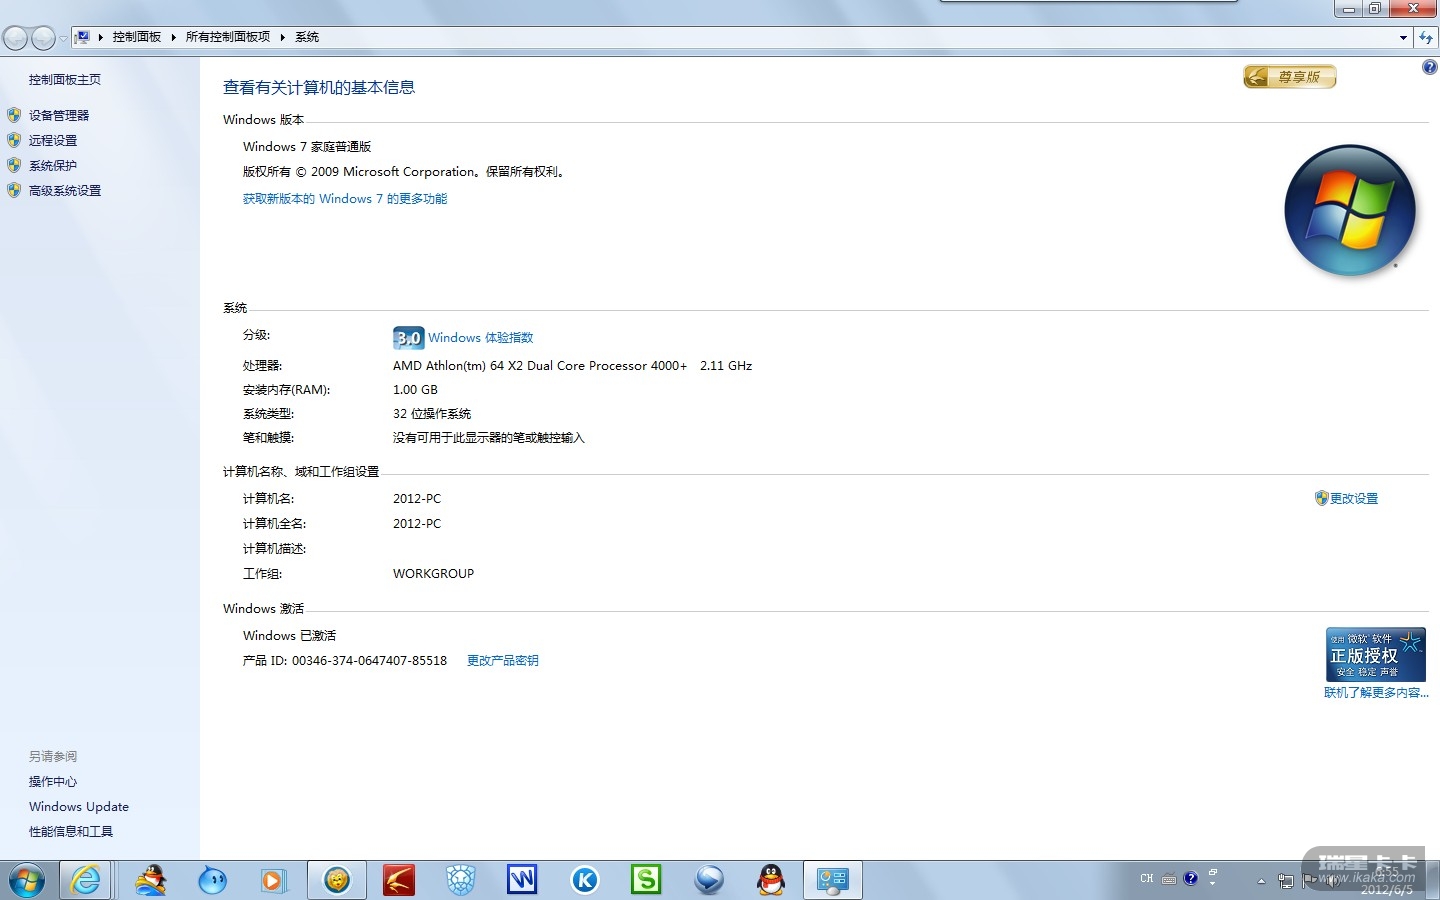Open 设备管理器 (Device Manager)
Viewport: 1440px width, 900px height.
click(x=59, y=116)
